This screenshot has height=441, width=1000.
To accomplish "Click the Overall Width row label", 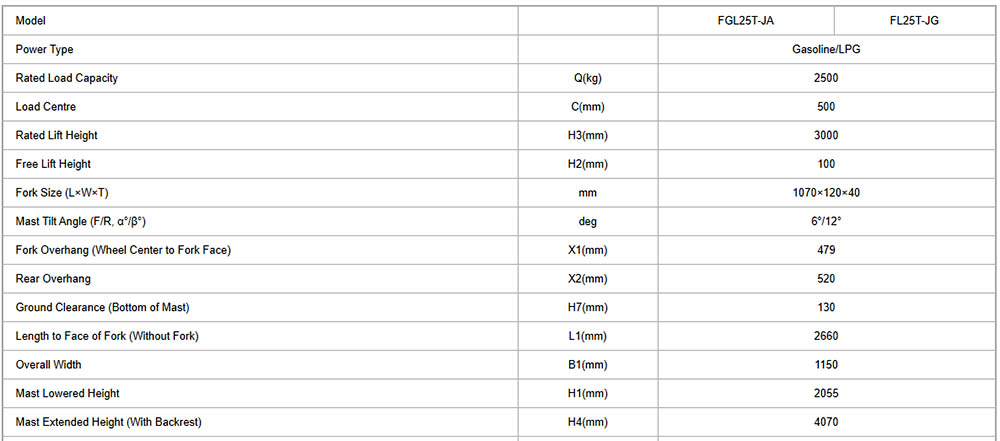I will (x=49, y=365).
